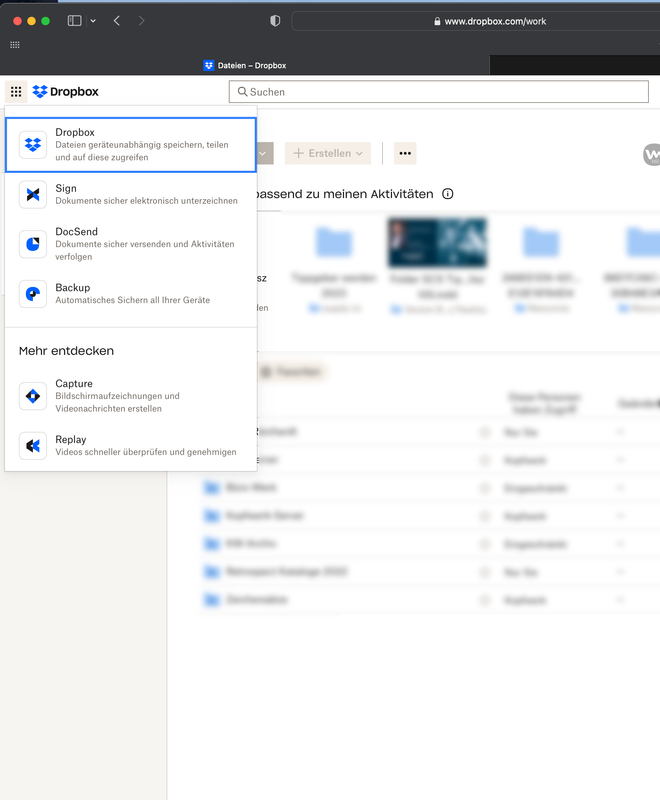Screen dimensions: 660x800
Task: Select the 'Dateien – Dropbox' browser tab
Action: click(x=245, y=66)
